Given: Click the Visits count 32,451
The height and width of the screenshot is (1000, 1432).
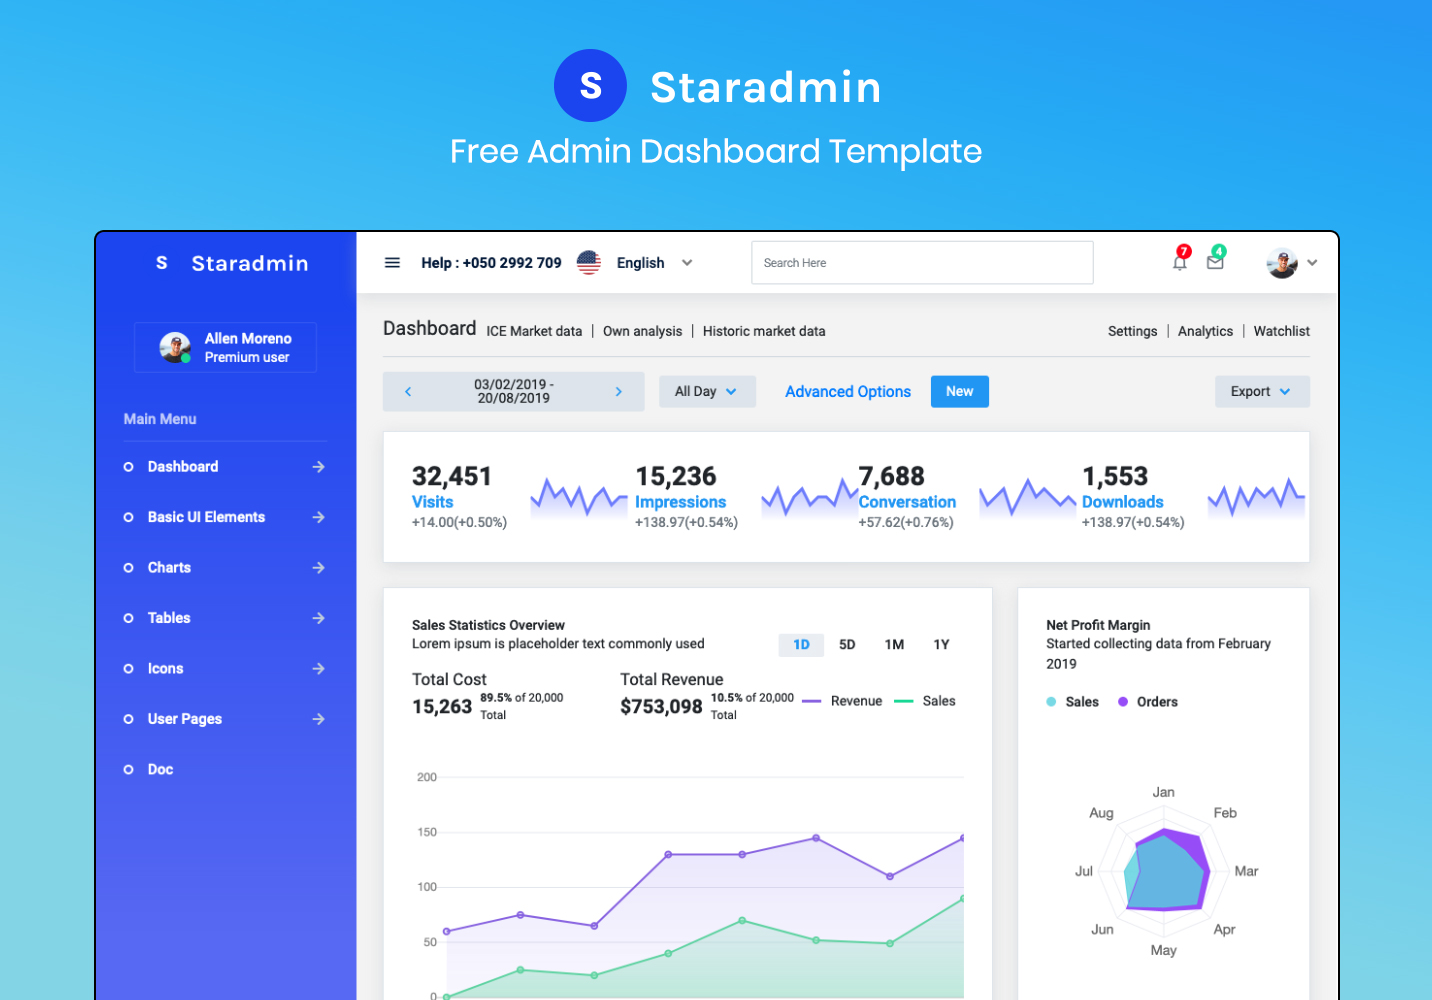Looking at the screenshot, I should (x=452, y=476).
